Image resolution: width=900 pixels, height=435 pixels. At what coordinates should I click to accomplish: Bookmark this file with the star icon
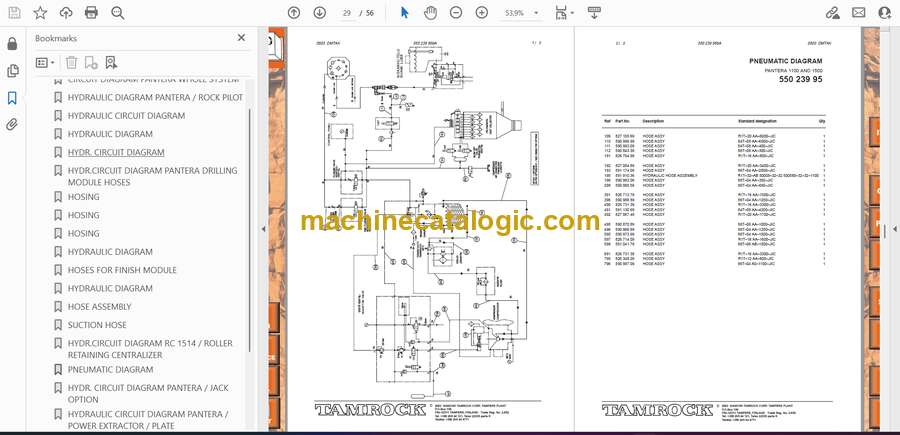[40, 13]
